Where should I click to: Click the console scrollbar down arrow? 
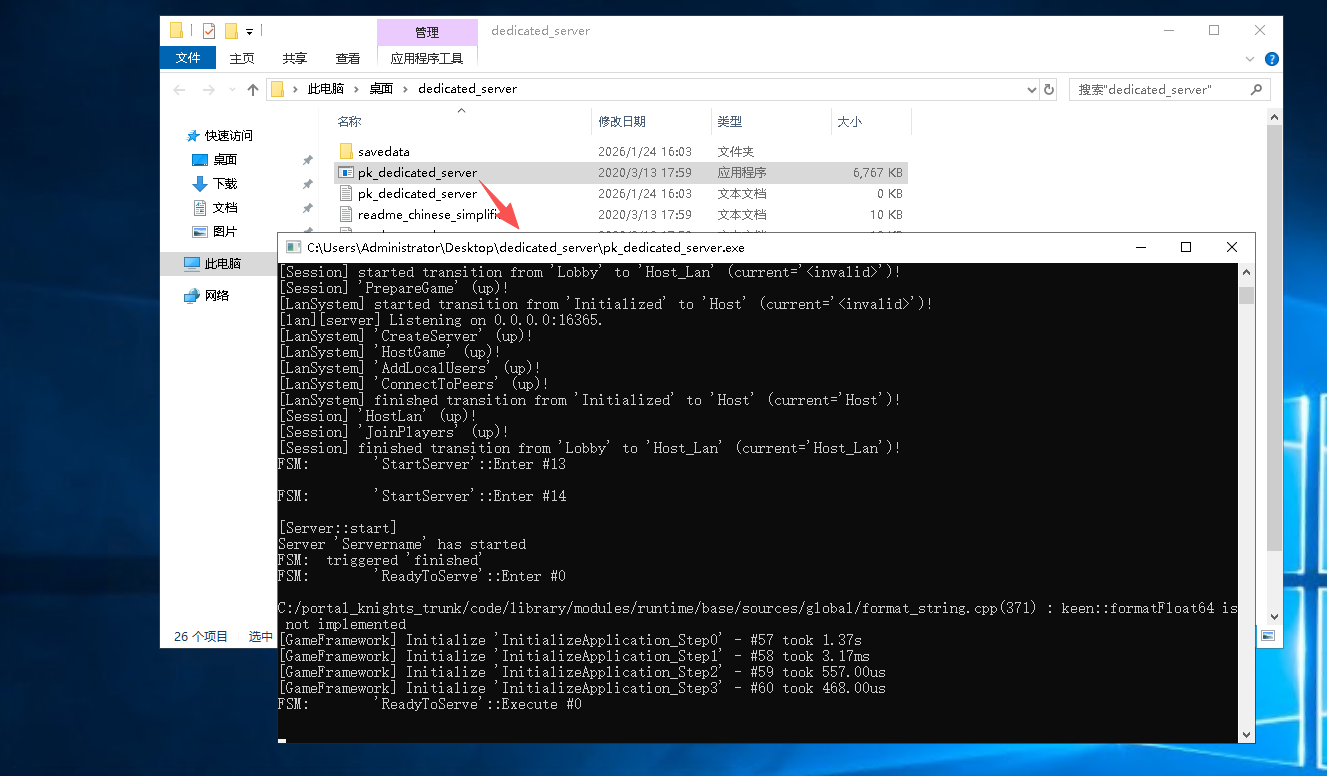(1246, 734)
